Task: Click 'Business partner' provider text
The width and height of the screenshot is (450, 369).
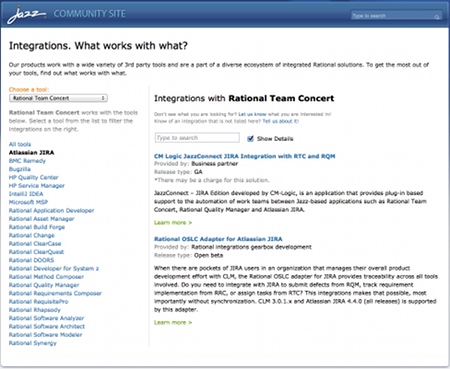Action: (215, 164)
